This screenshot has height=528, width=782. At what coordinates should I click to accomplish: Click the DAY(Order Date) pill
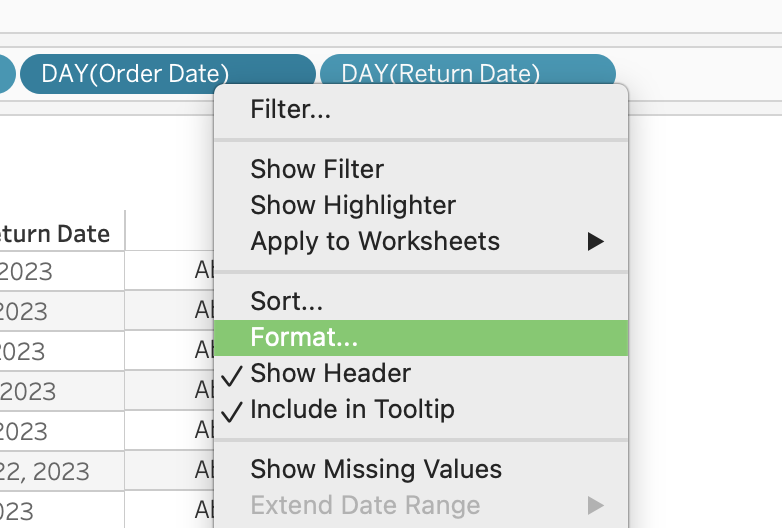pos(135,74)
